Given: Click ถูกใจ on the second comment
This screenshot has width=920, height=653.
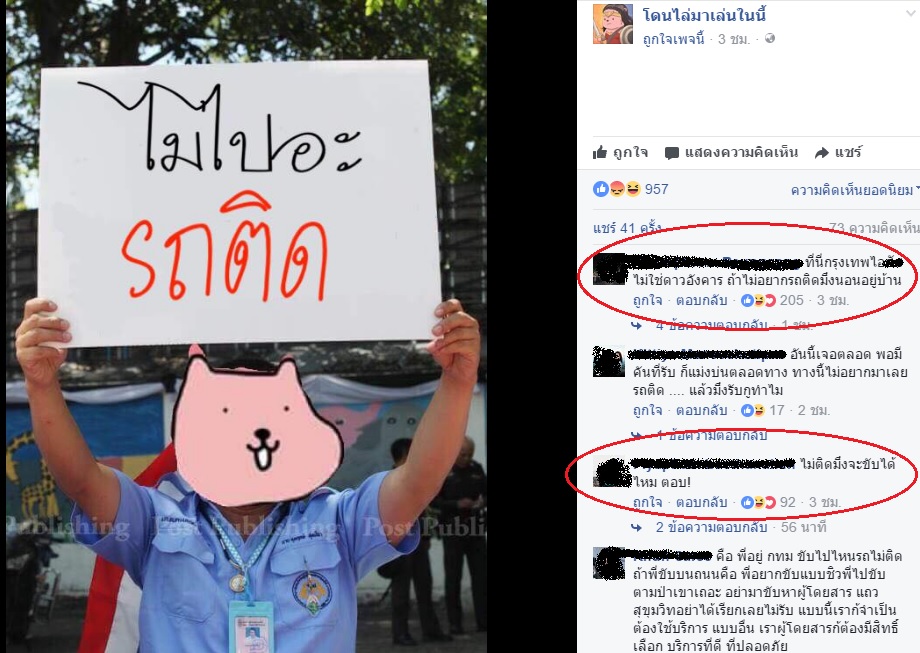Looking at the screenshot, I should (647, 410).
